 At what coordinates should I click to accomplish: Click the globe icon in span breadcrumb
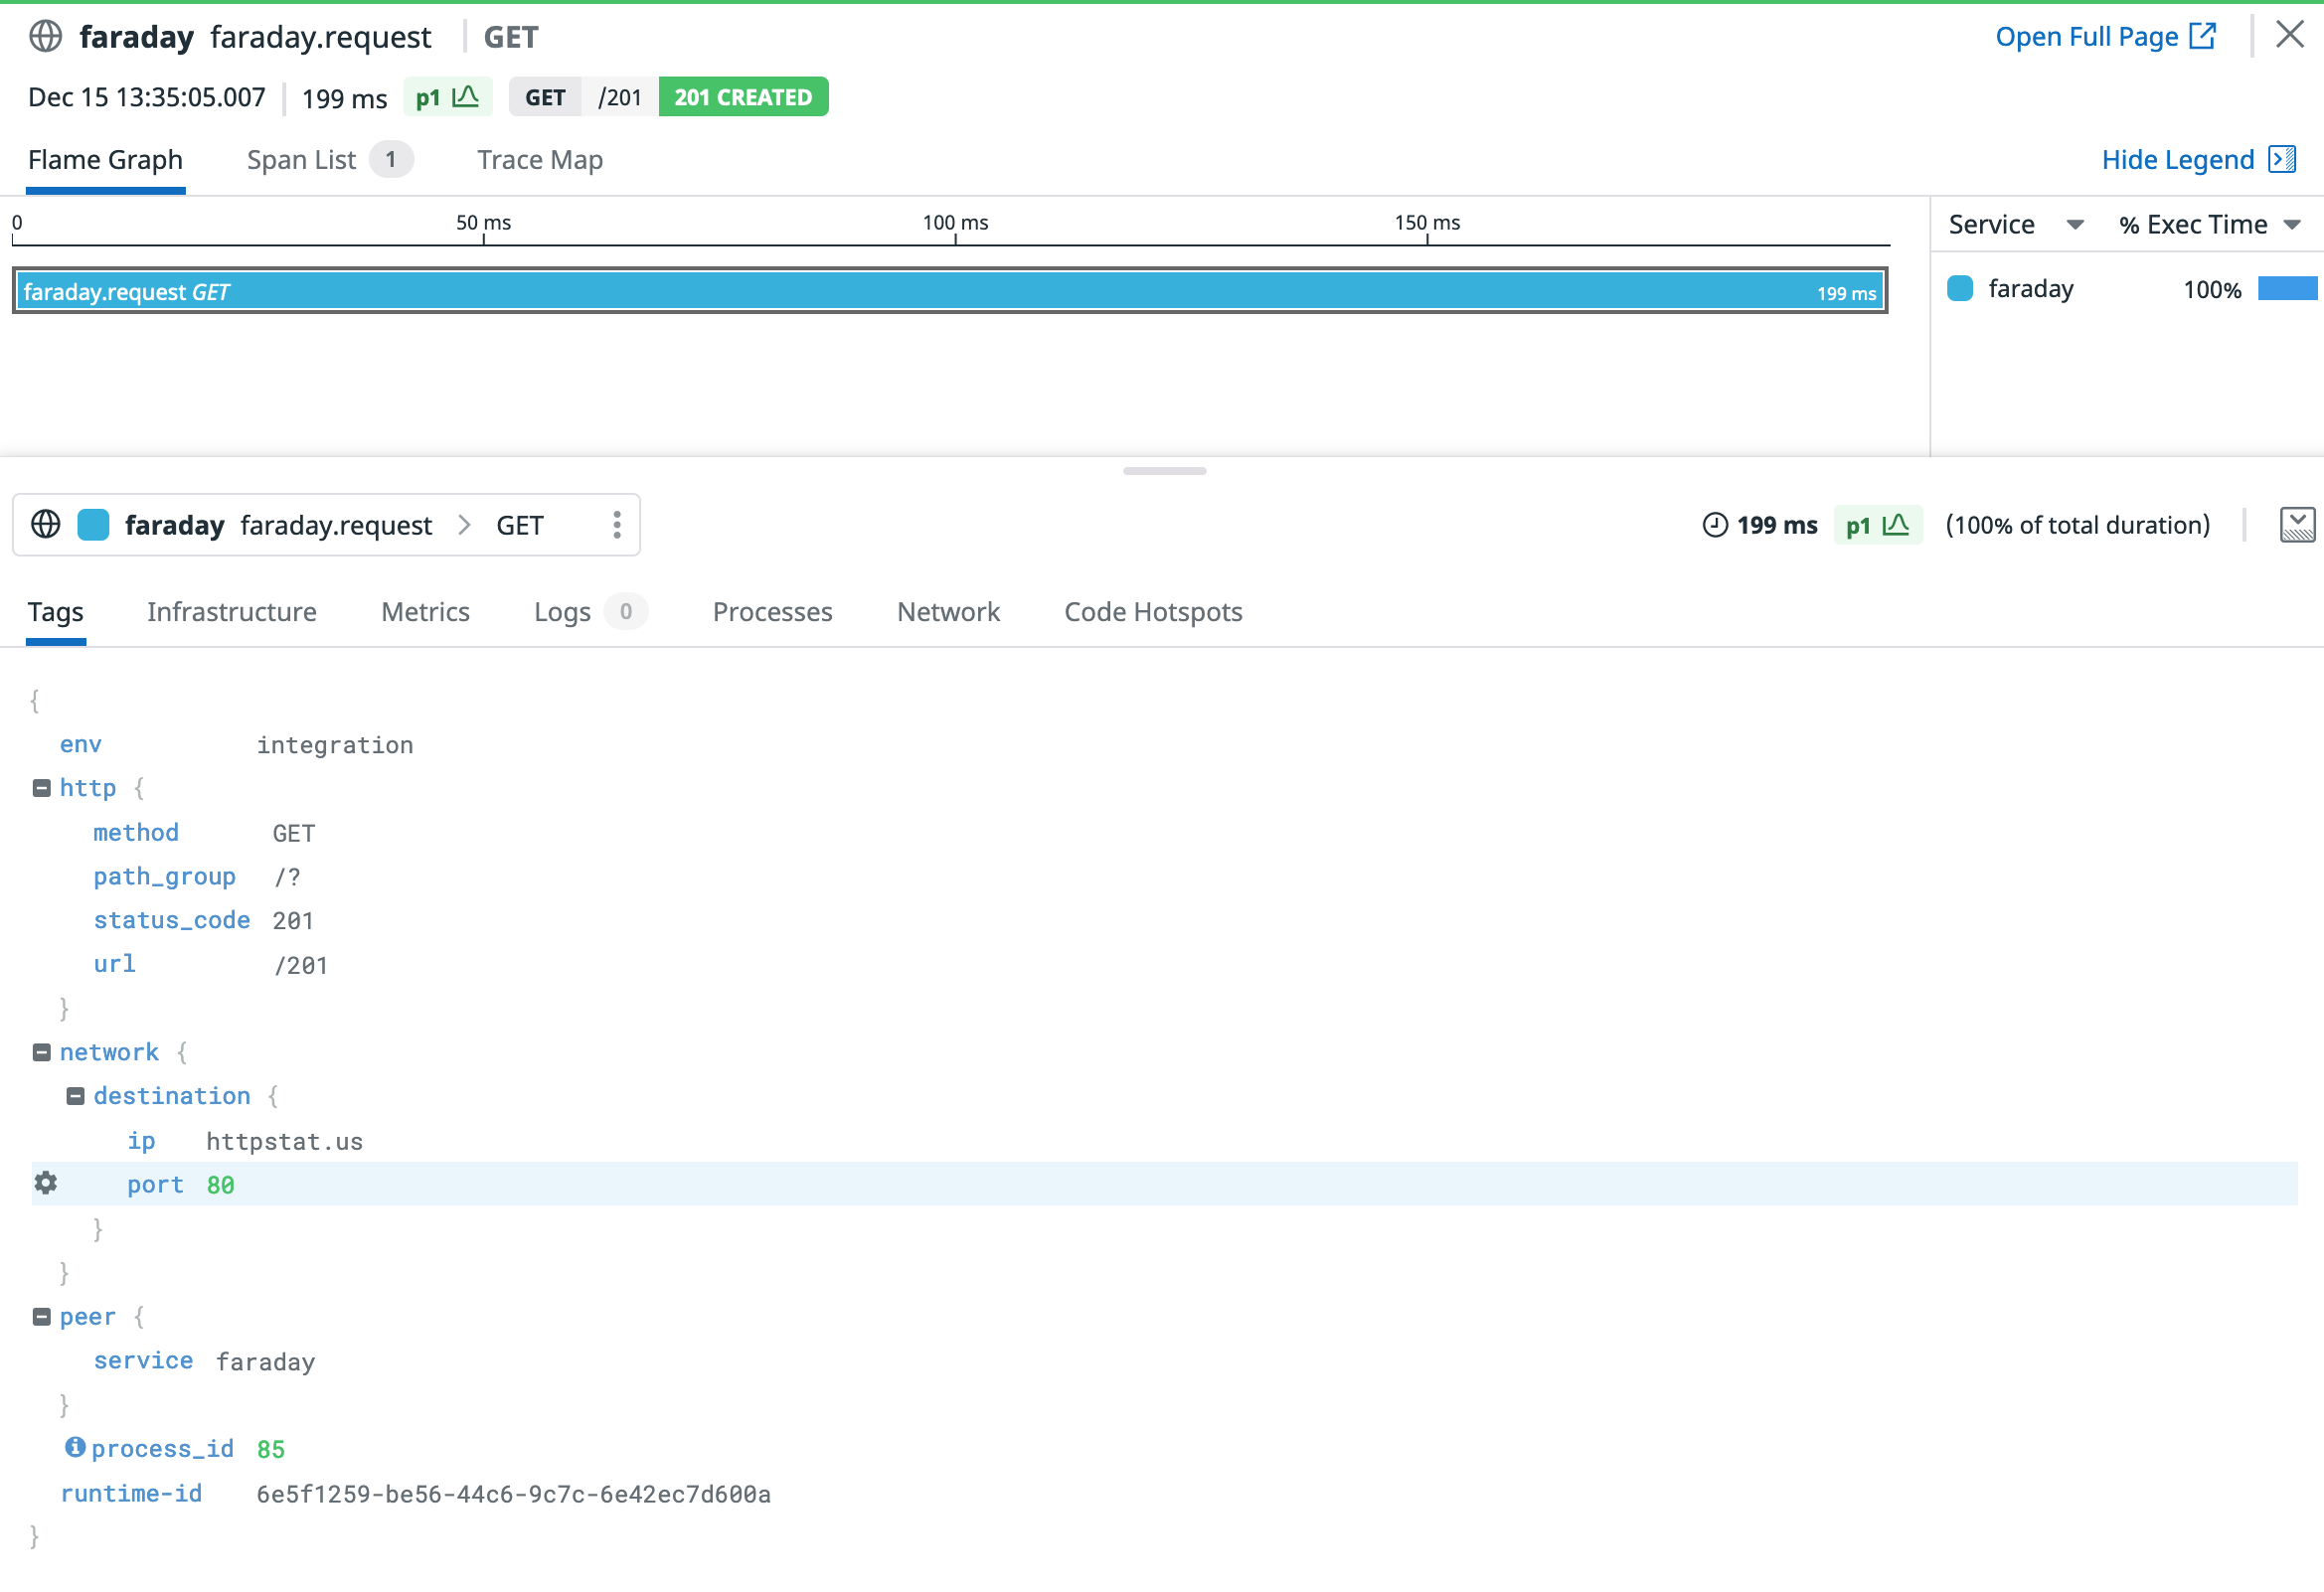[46, 525]
